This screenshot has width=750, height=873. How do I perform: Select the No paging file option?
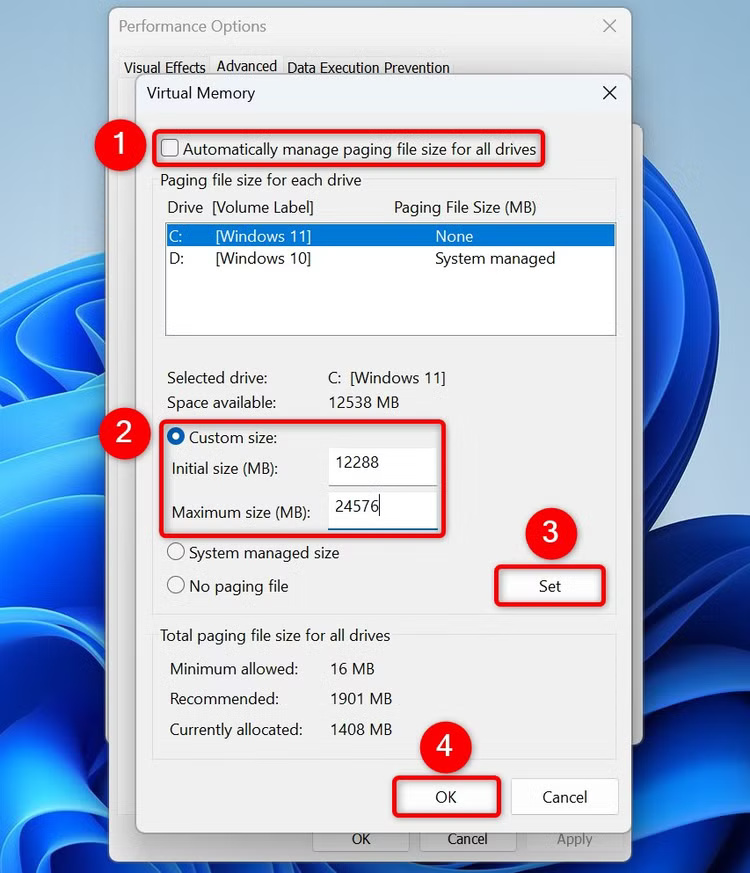point(176,586)
